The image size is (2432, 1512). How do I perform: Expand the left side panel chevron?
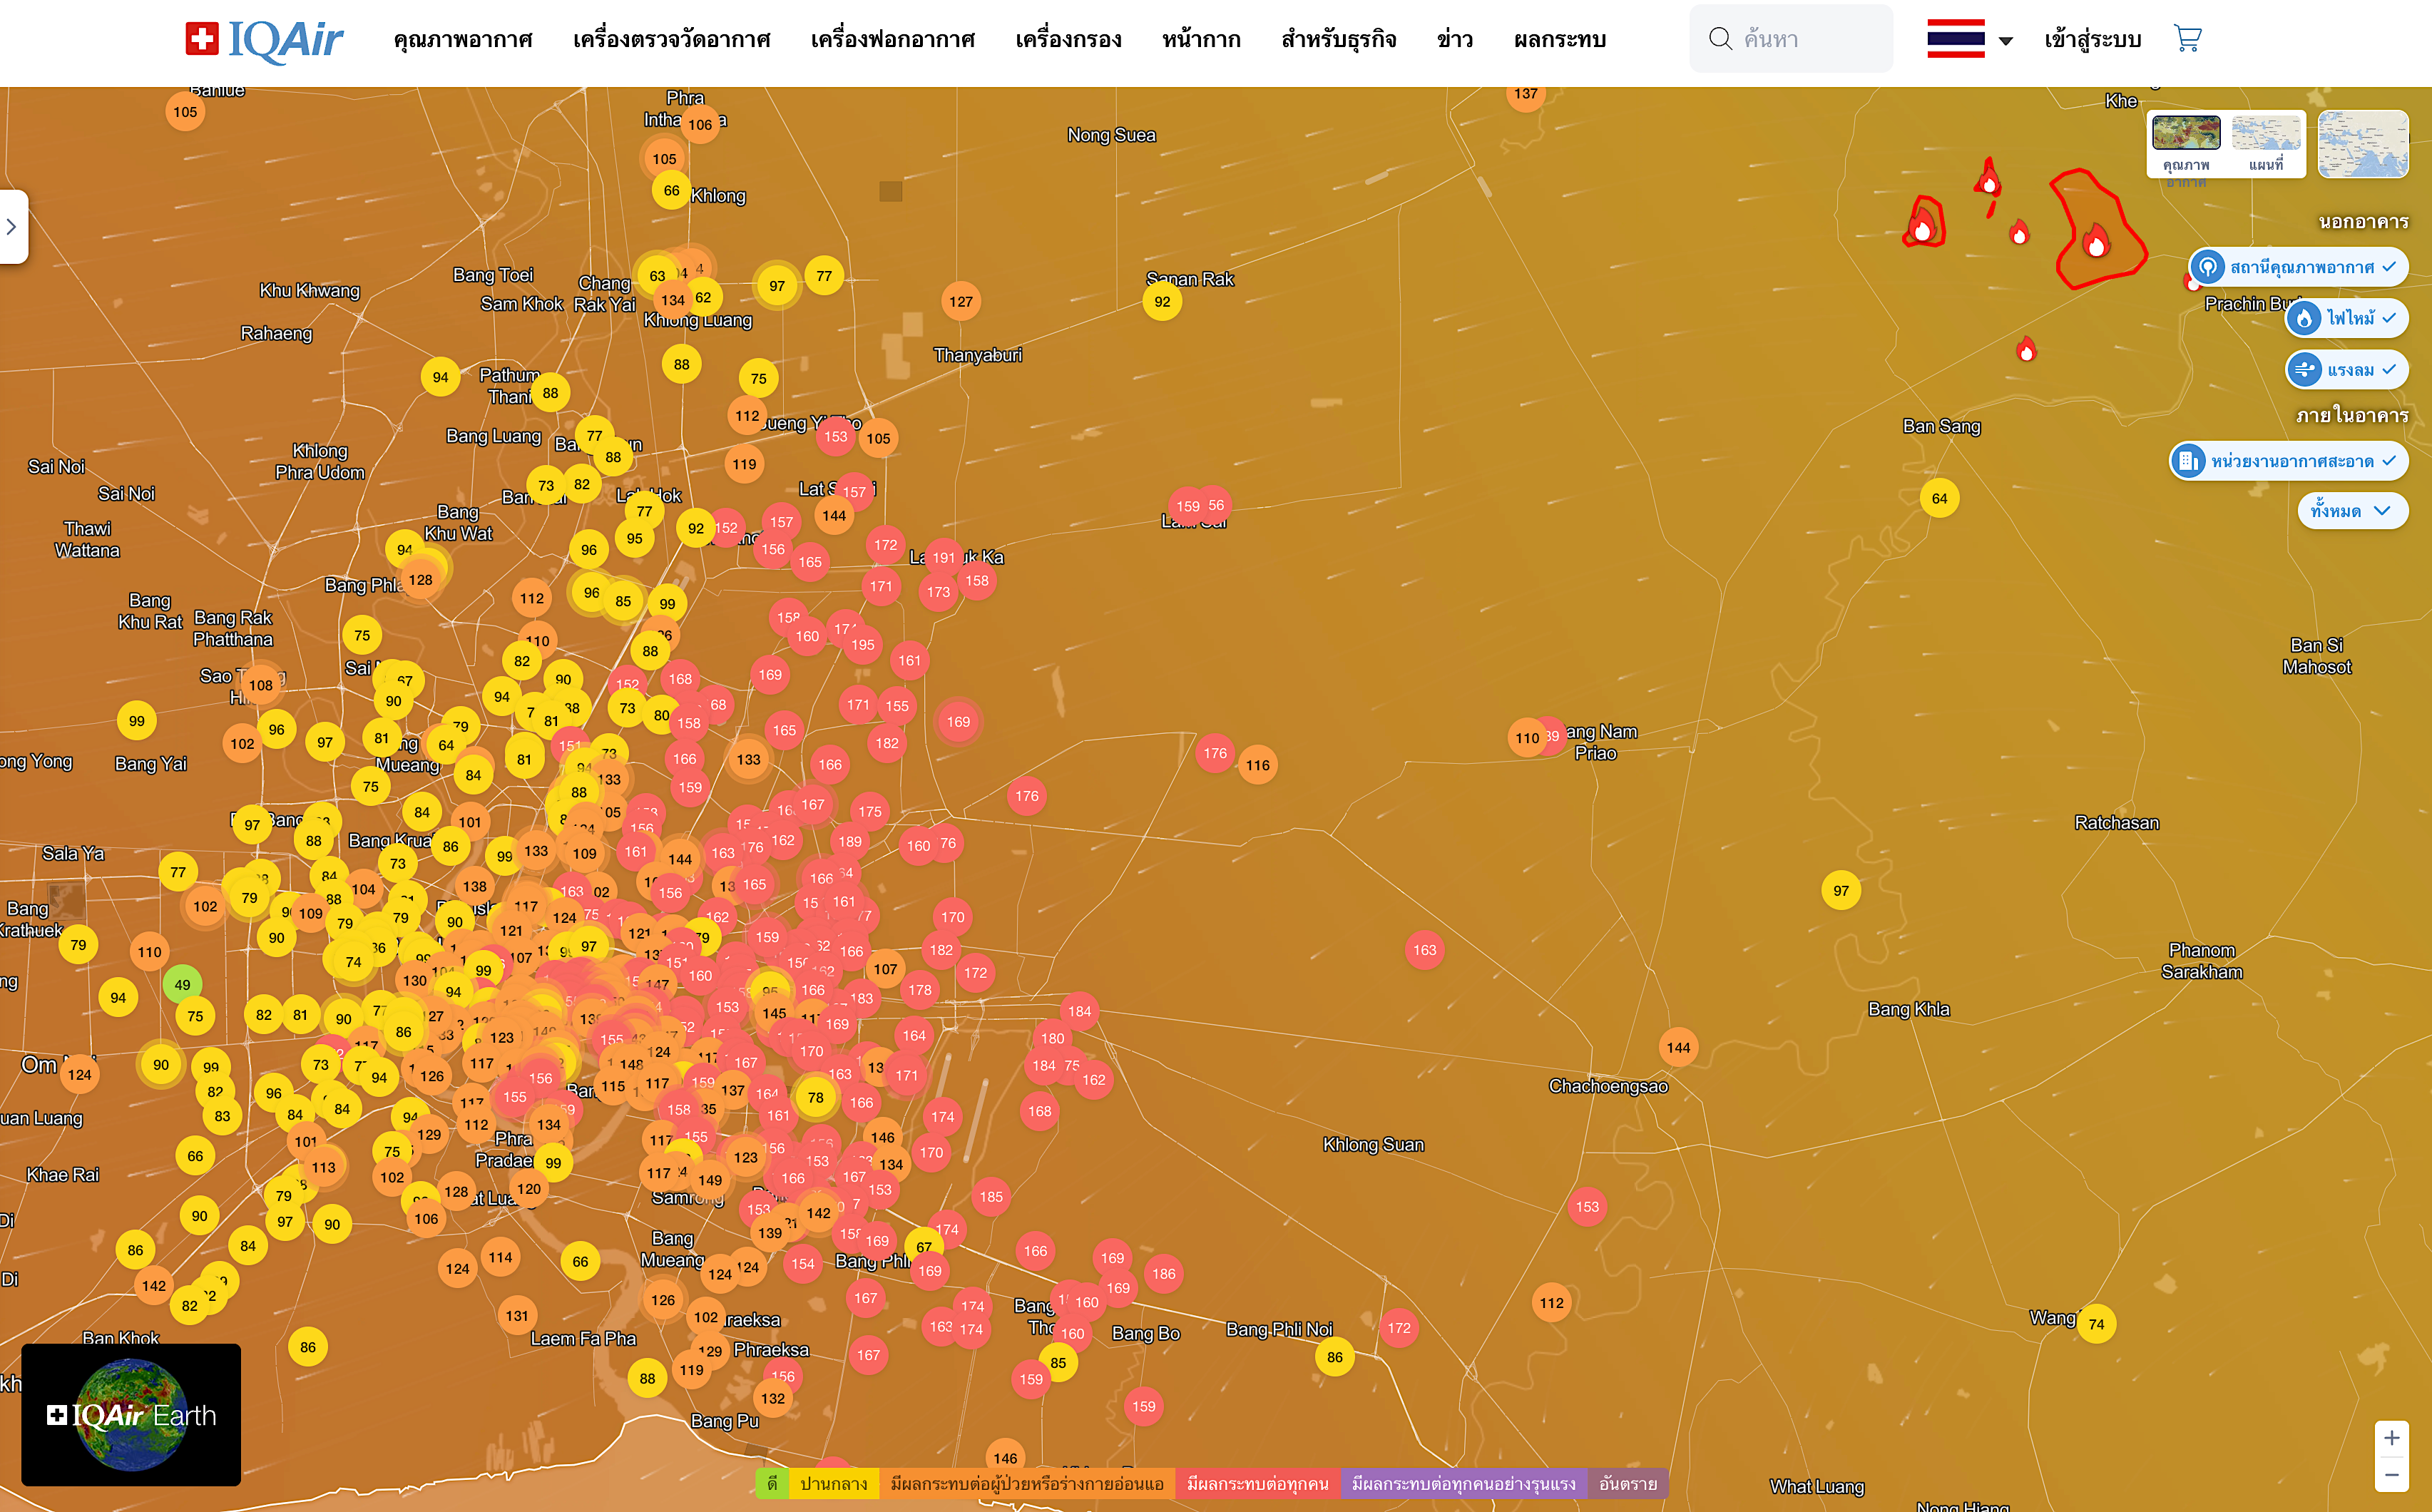[x=12, y=227]
